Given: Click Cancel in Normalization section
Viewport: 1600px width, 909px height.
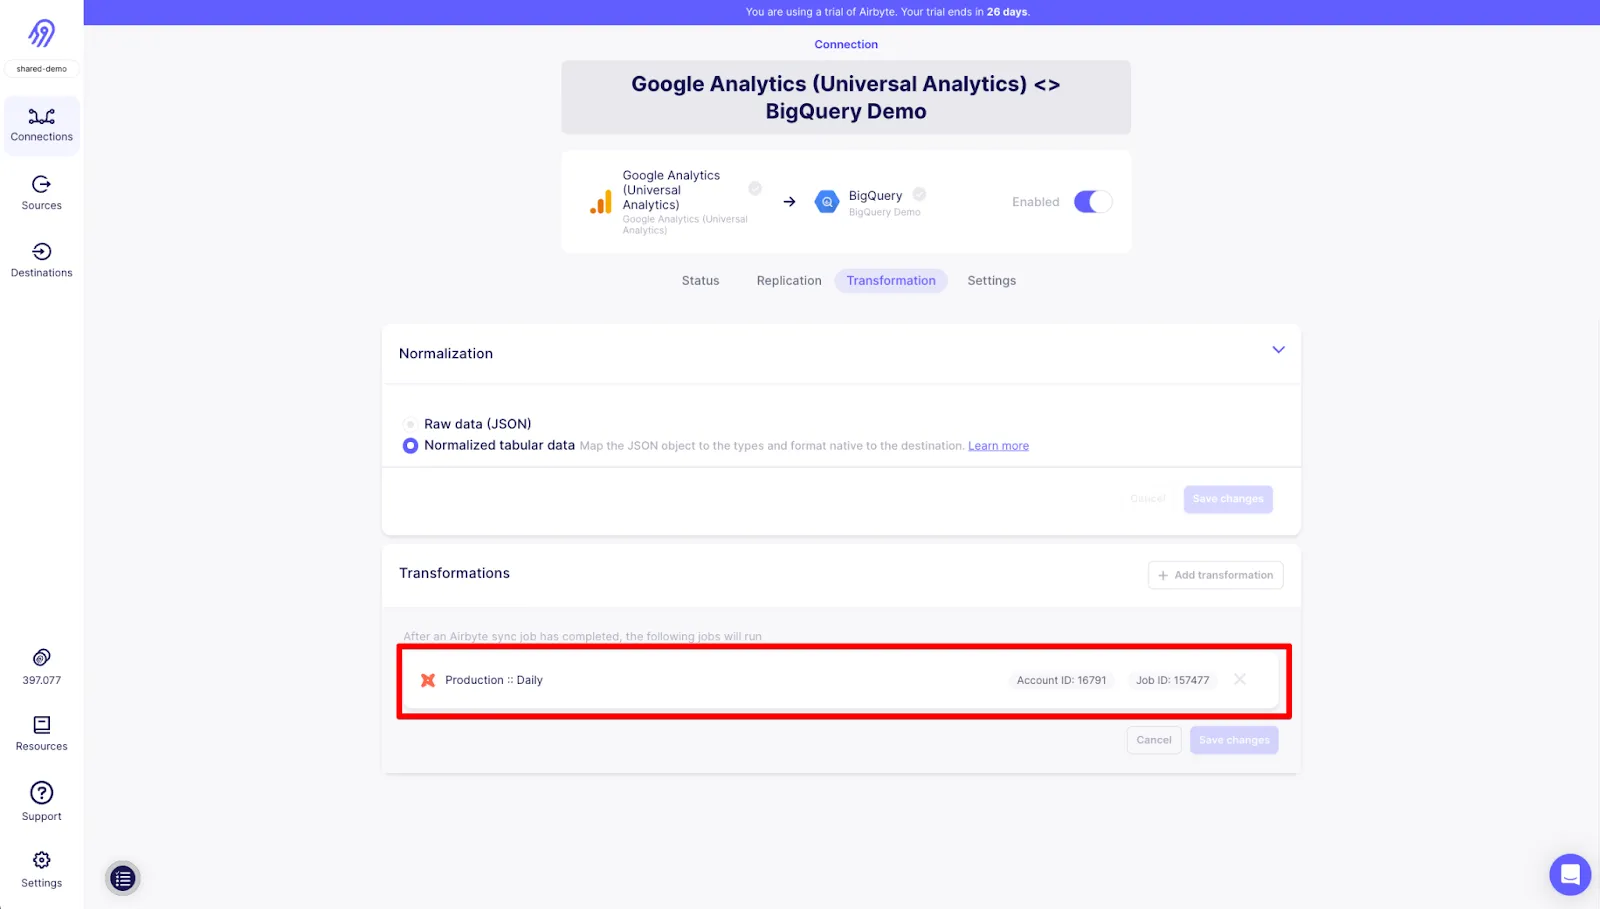Looking at the screenshot, I should [1148, 499].
